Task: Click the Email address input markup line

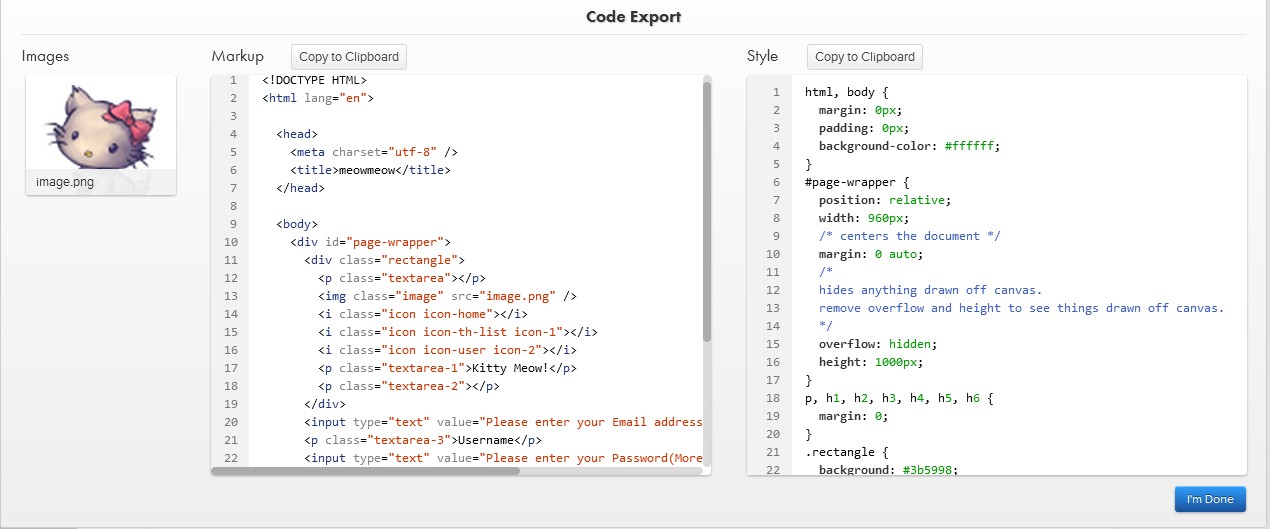Action: 503,422
